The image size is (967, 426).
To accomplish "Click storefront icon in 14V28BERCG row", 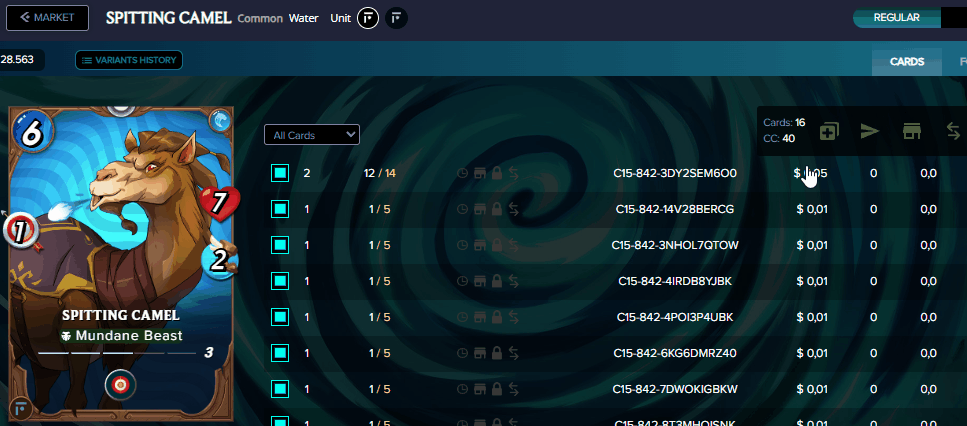I will [480, 210].
